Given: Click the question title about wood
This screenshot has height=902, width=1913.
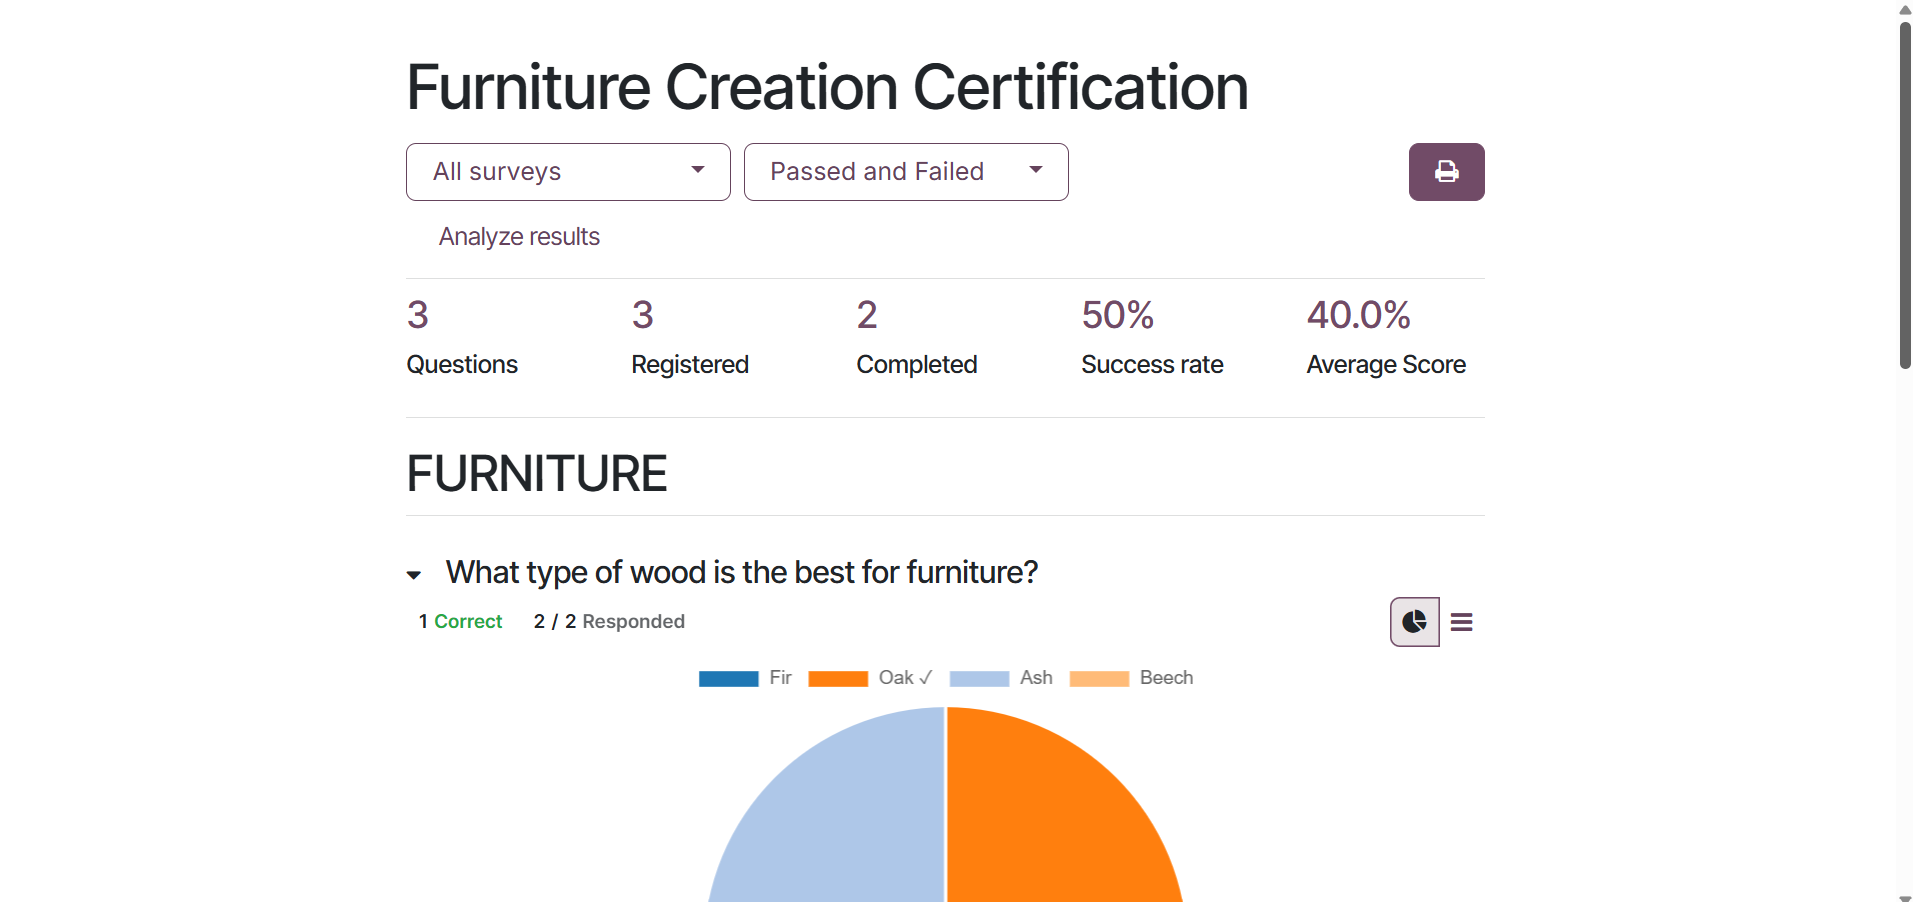Looking at the screenshot, I should click(x=741, y=572).
